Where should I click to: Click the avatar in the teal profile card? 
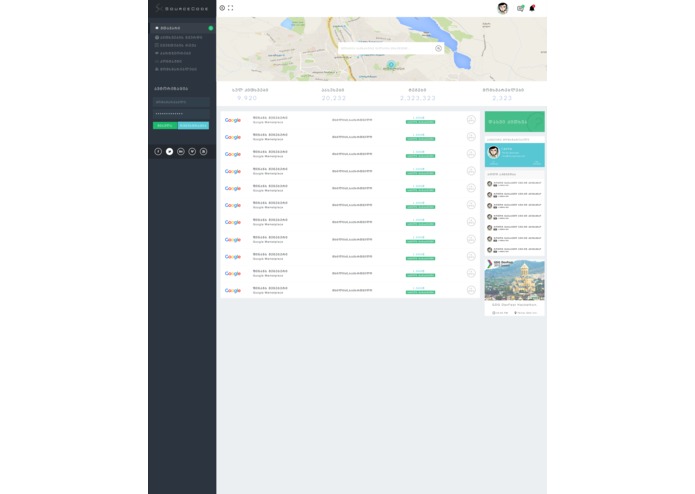coord(493,152)
